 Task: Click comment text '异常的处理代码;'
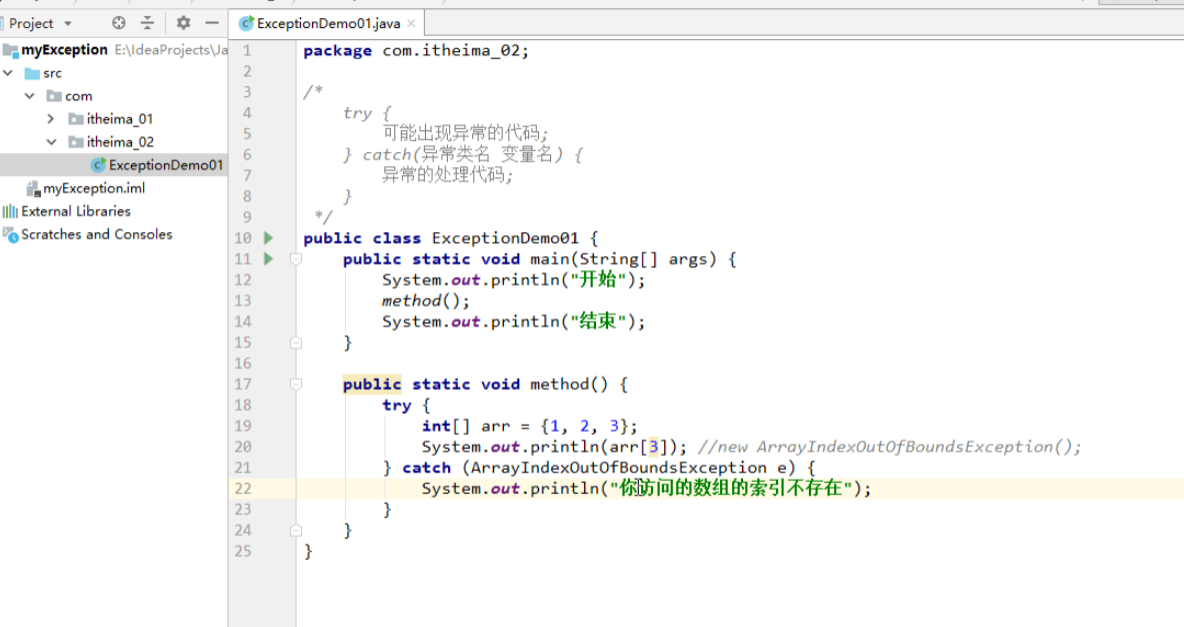[x=447, y=175]
